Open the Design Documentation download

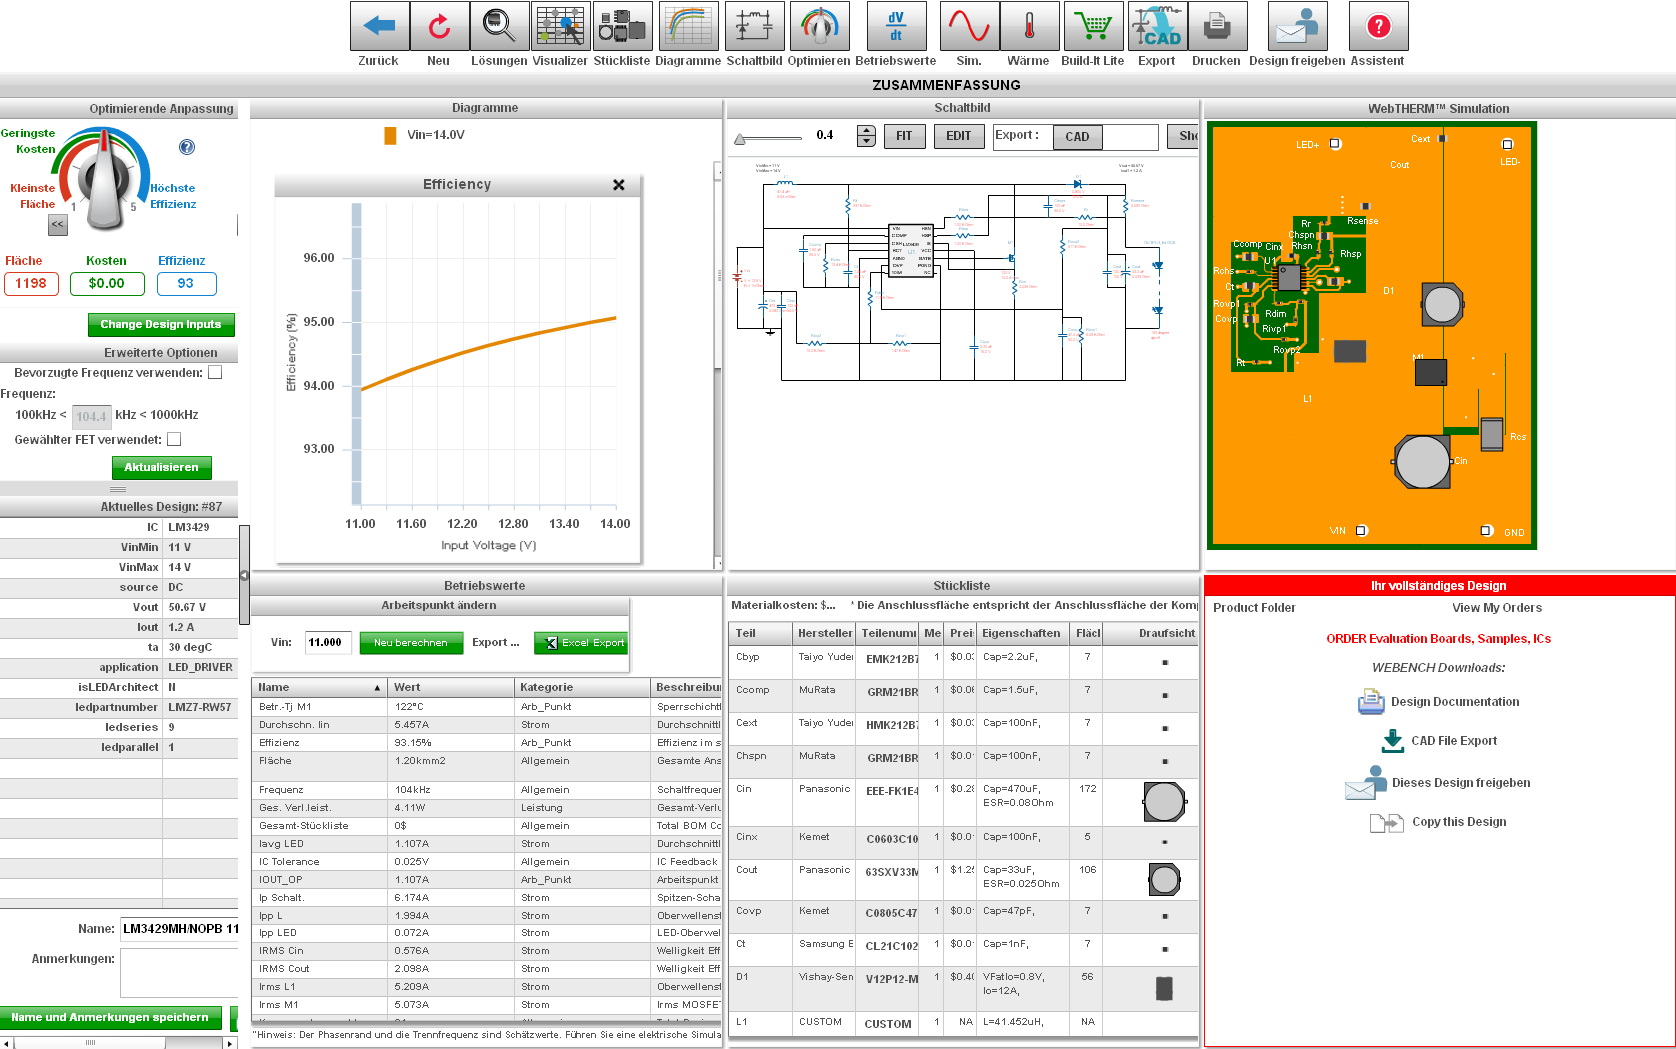click(x=1439, y=702)
